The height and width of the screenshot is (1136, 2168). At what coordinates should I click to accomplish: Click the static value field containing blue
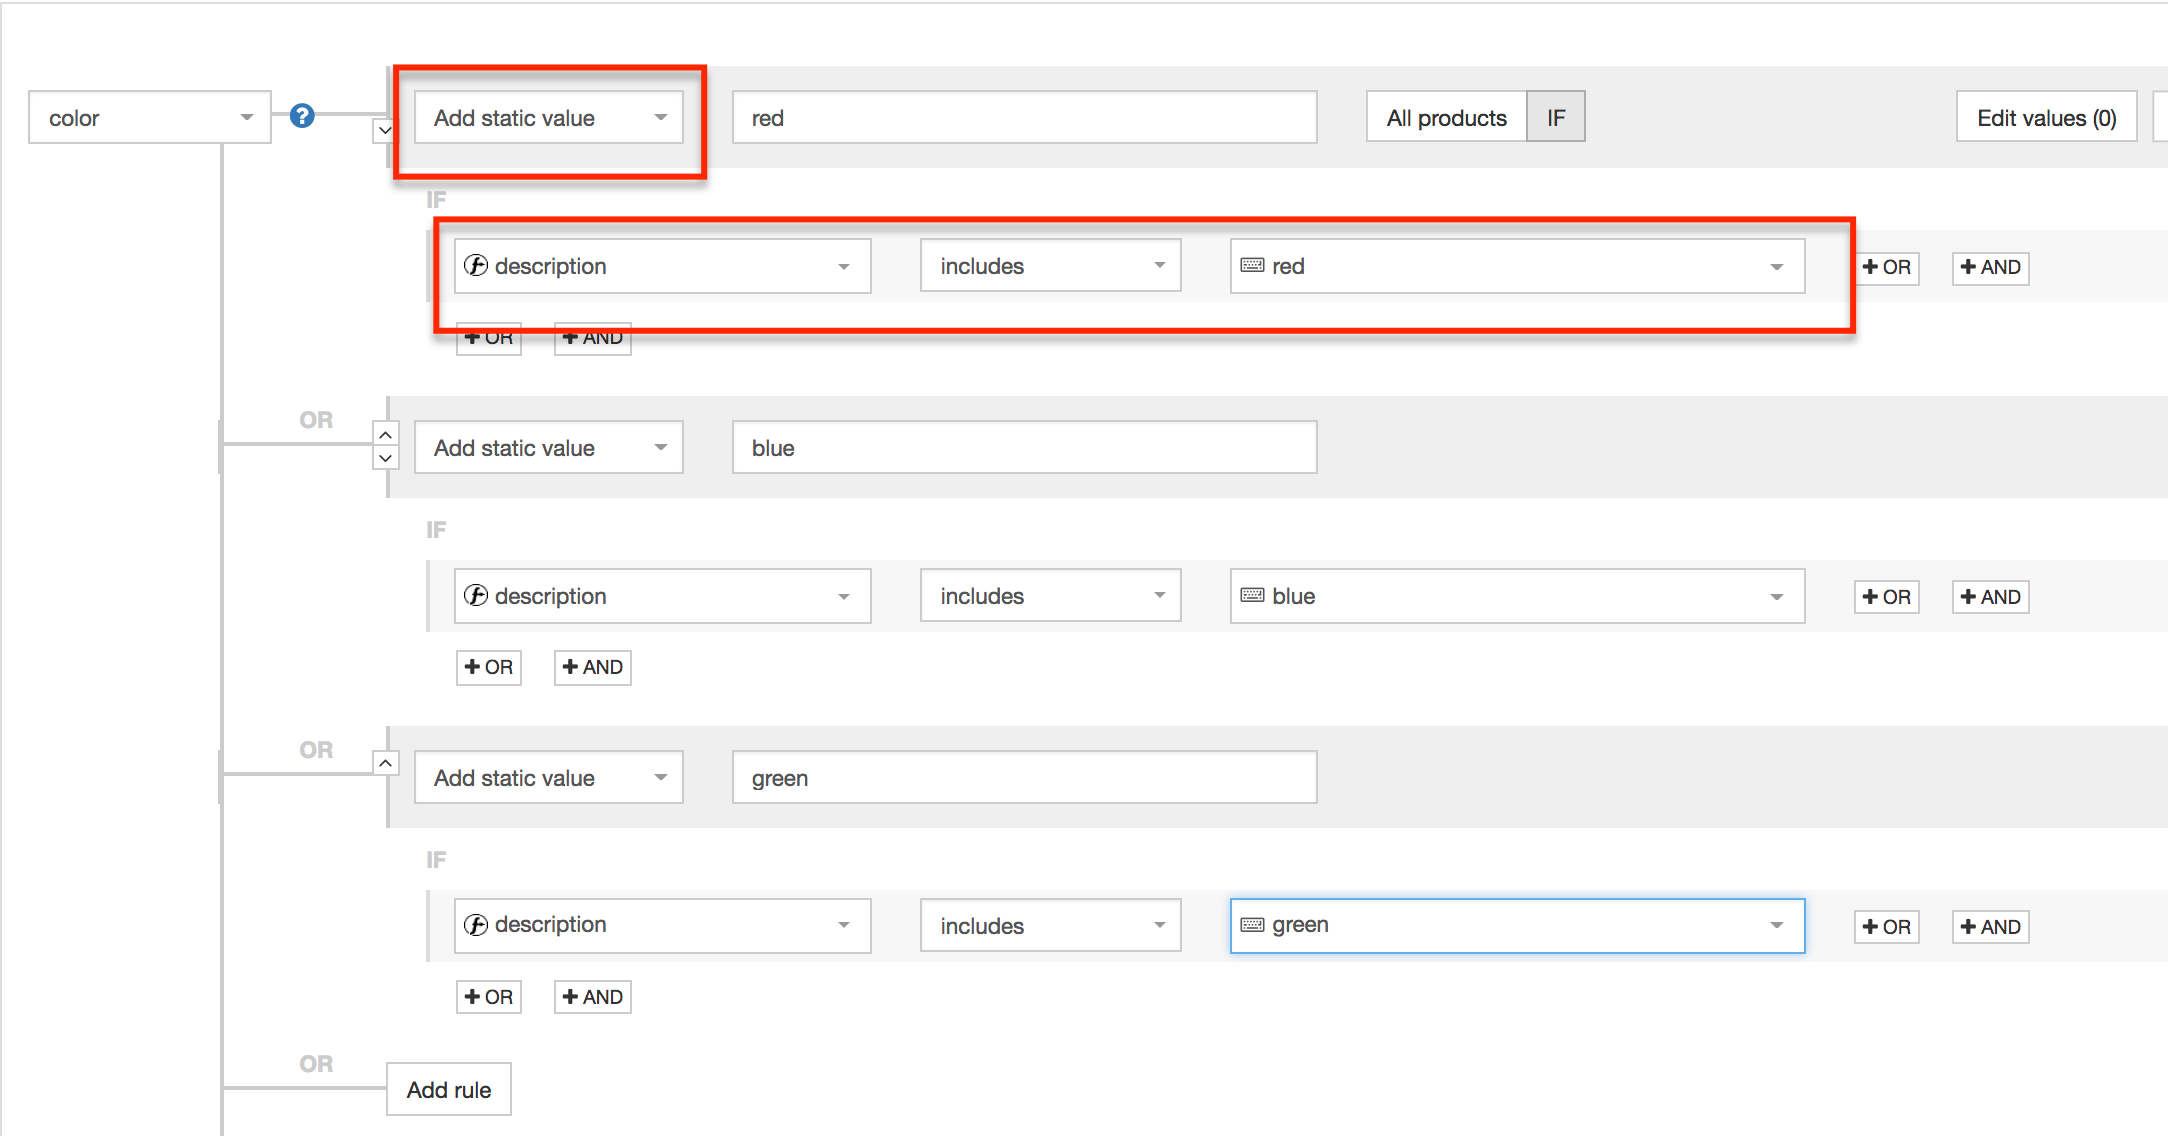pos(1024,448)
